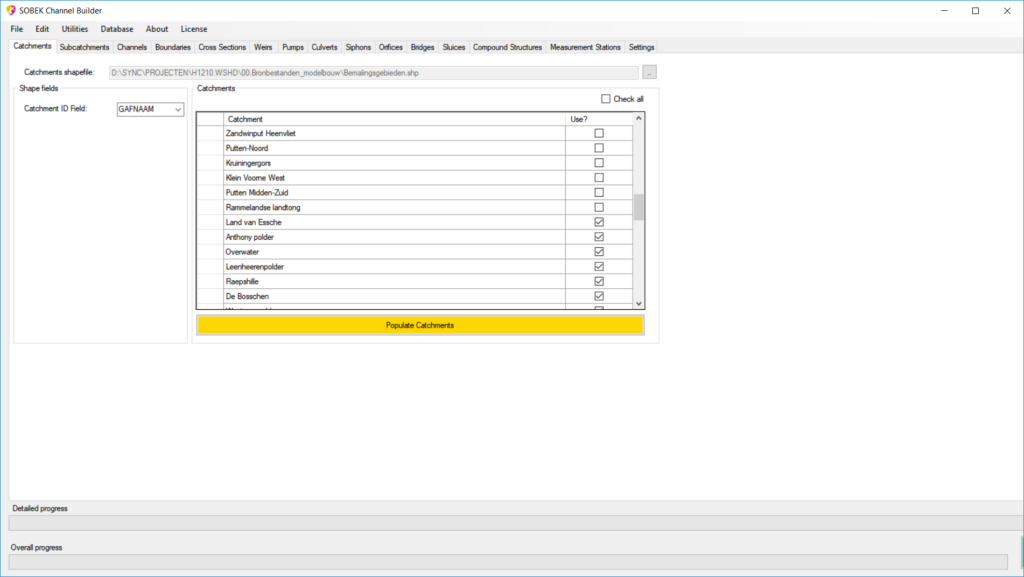Open the Settings tab

[x=641, y=47]
